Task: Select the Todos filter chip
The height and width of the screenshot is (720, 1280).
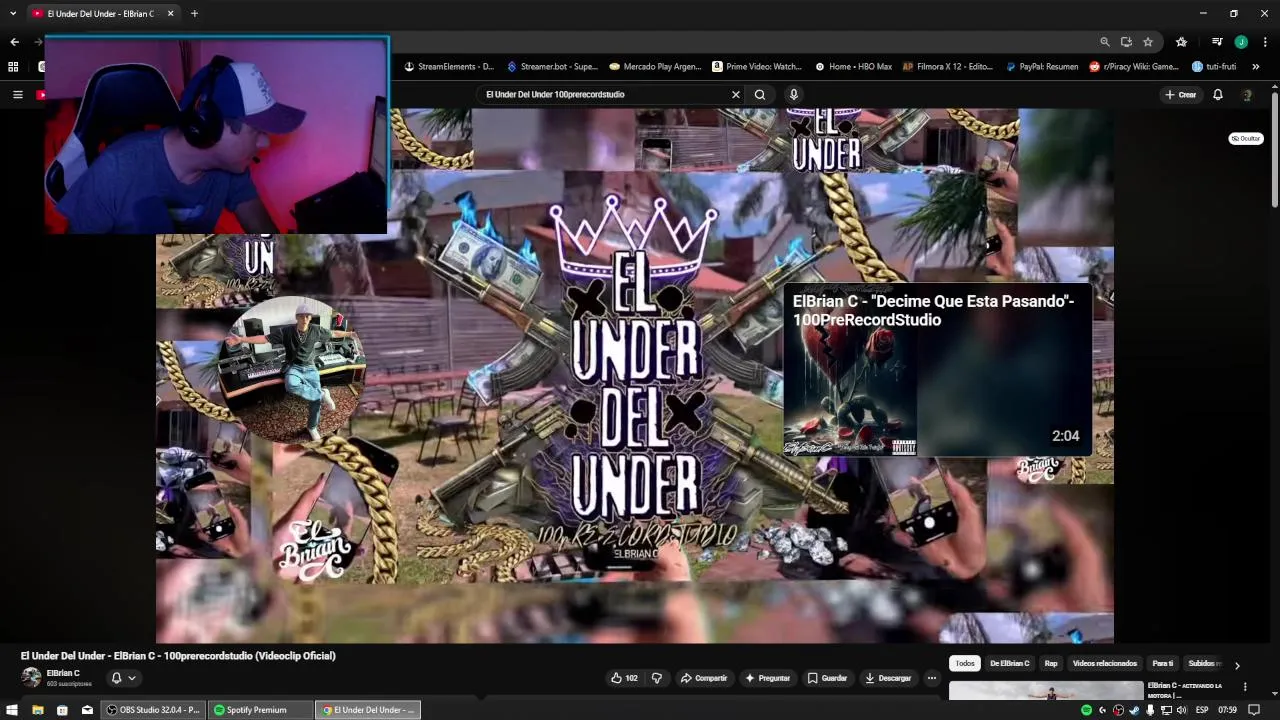Action: click(x=964, y=663)
